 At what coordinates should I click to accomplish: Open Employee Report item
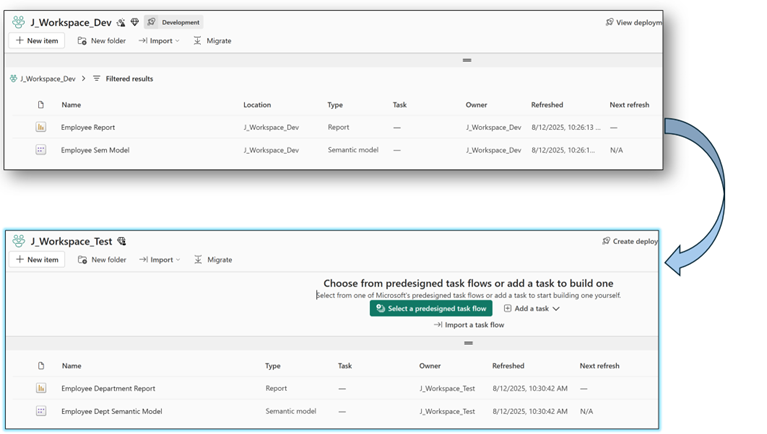coord(88,127)
